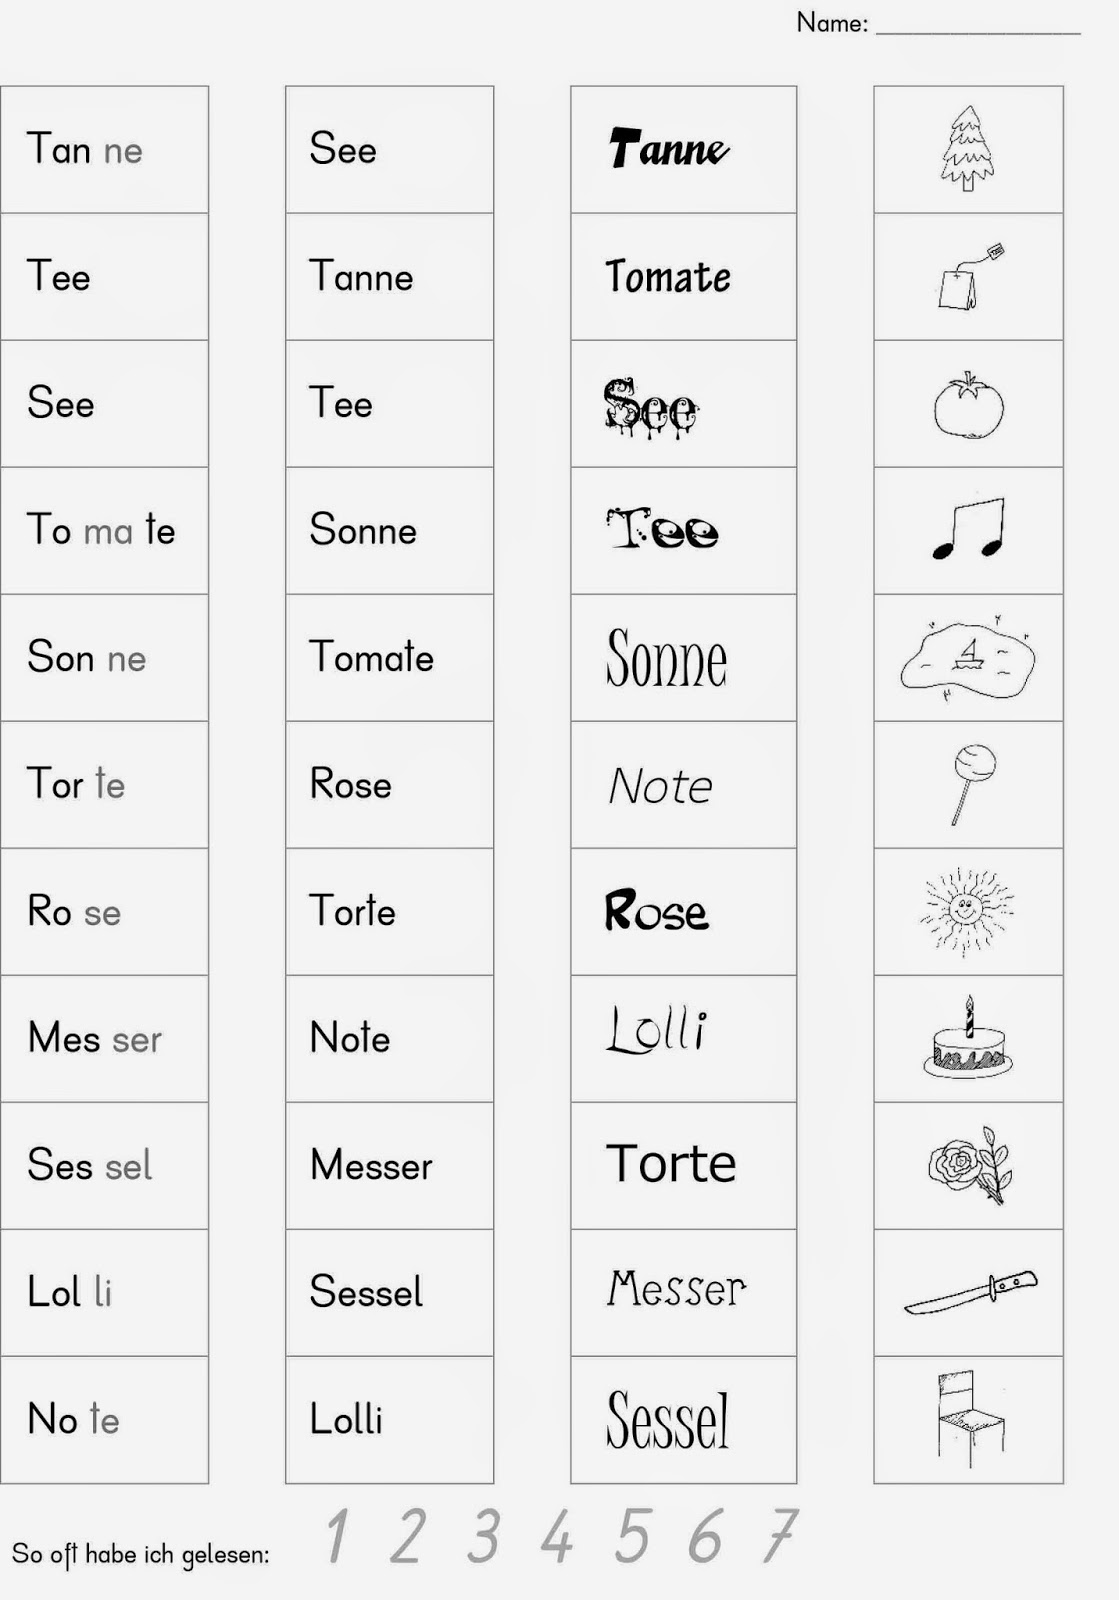Select the 'Sonne' card in second column

(390, 531)
